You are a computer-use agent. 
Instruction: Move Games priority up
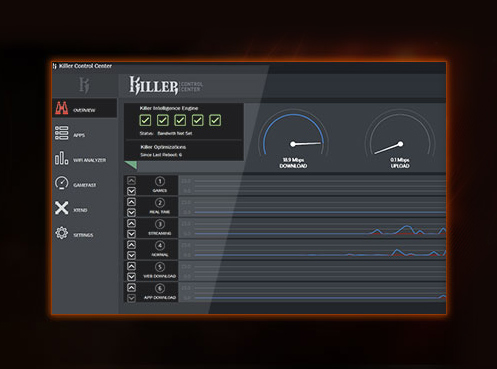(131, 181)
